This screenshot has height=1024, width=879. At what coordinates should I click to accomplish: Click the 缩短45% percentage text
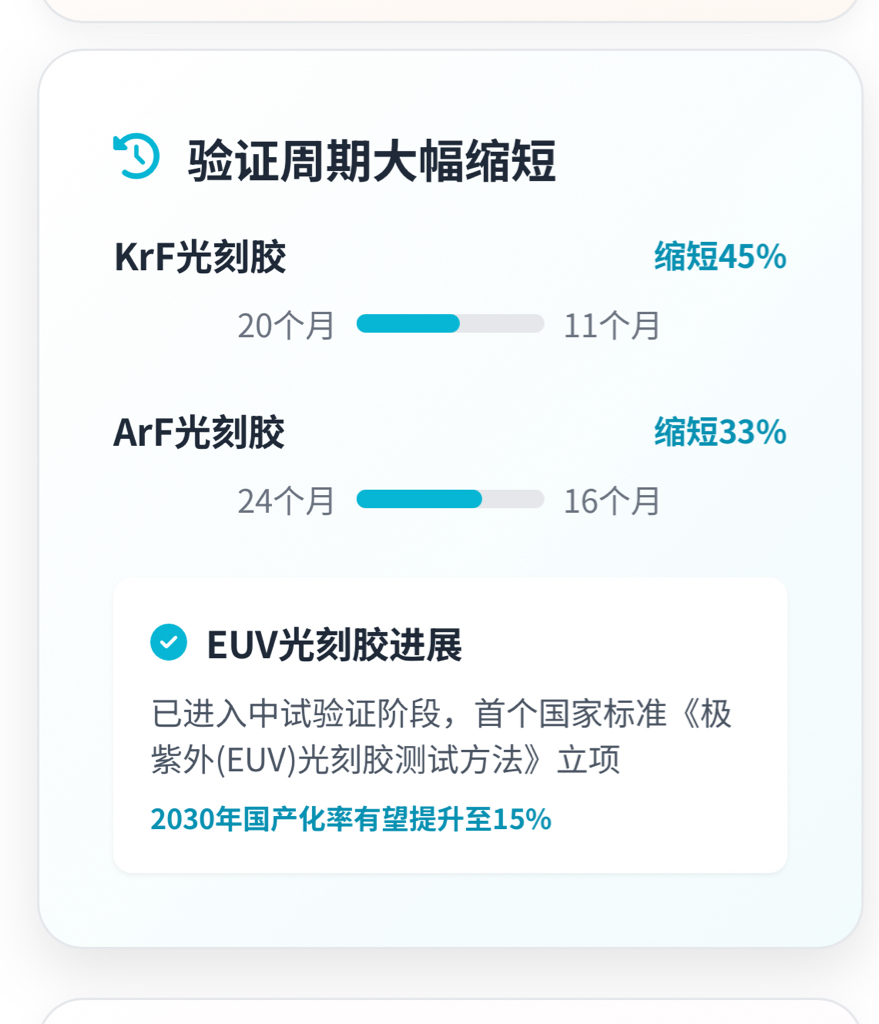[720, 256]
